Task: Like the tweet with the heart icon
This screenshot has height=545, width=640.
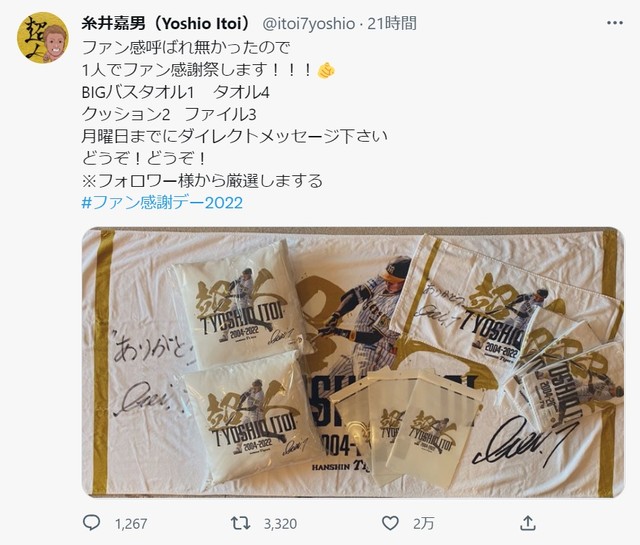Action: coord(390,523)
